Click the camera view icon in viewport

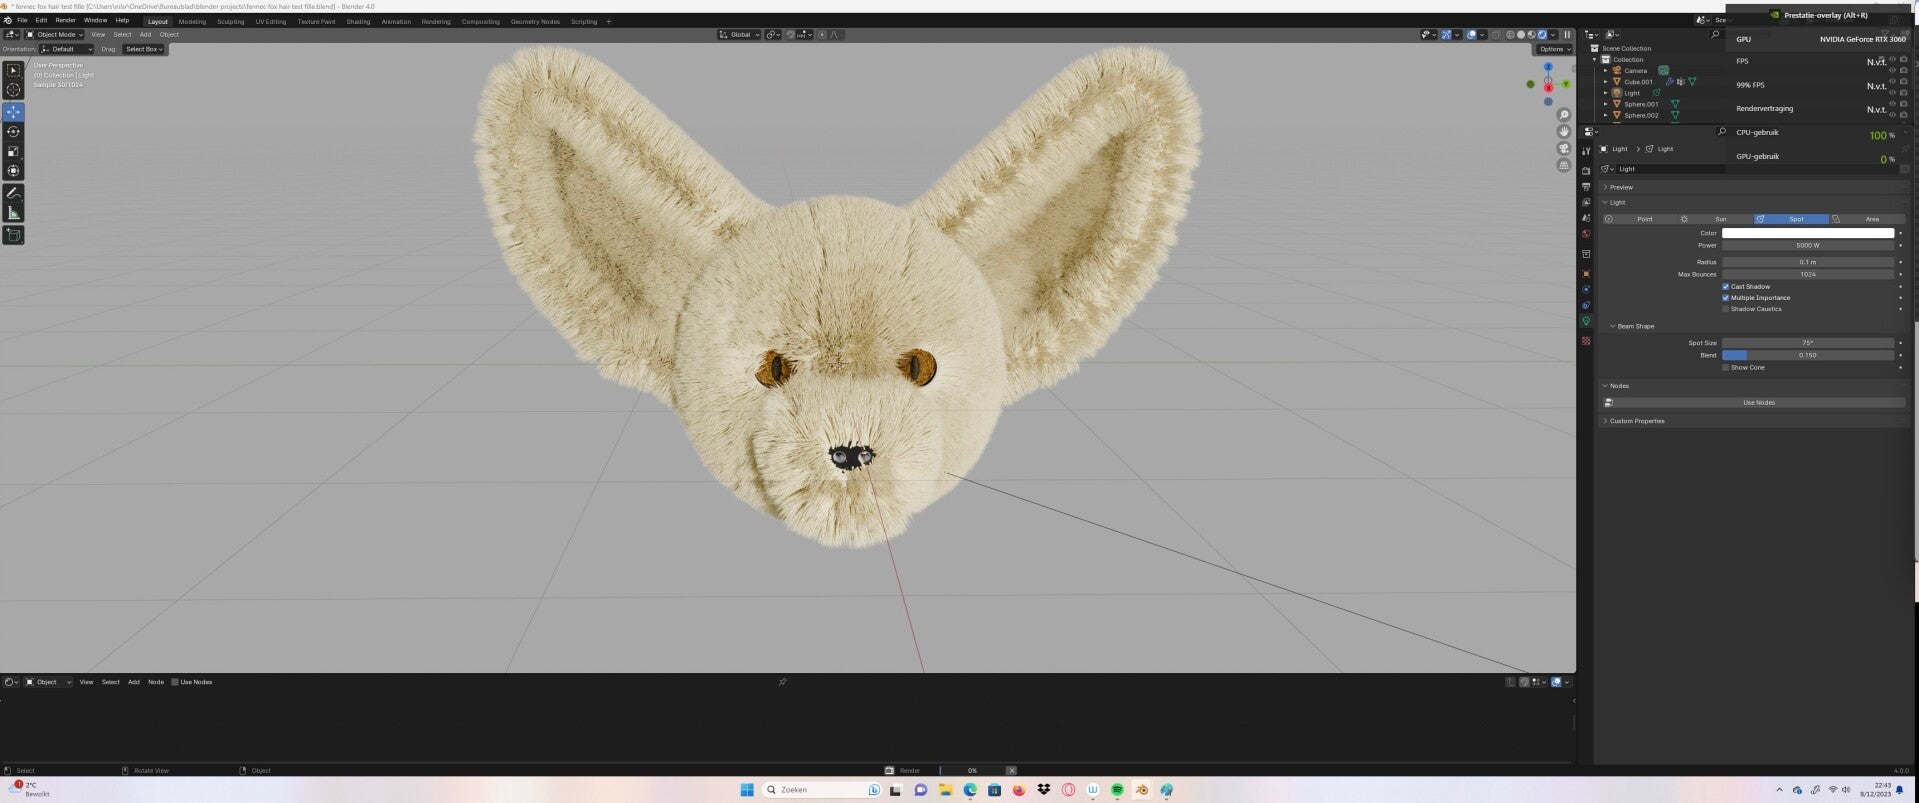tap(1564, 149)
